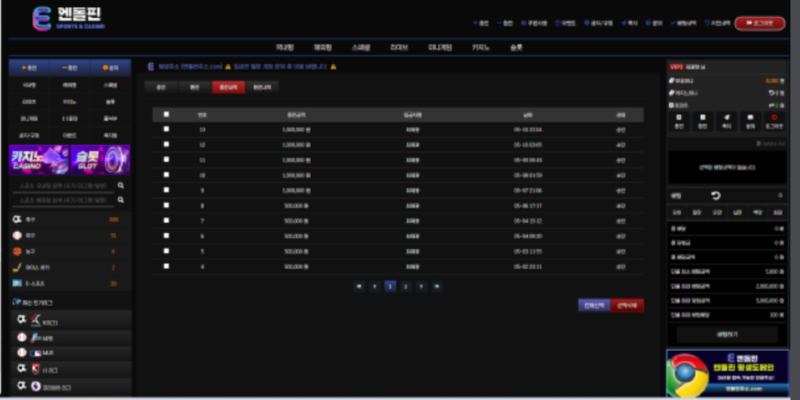Select the baseball category icon in sidebar
Screen dimensions: 800x400
pos(17,235)
